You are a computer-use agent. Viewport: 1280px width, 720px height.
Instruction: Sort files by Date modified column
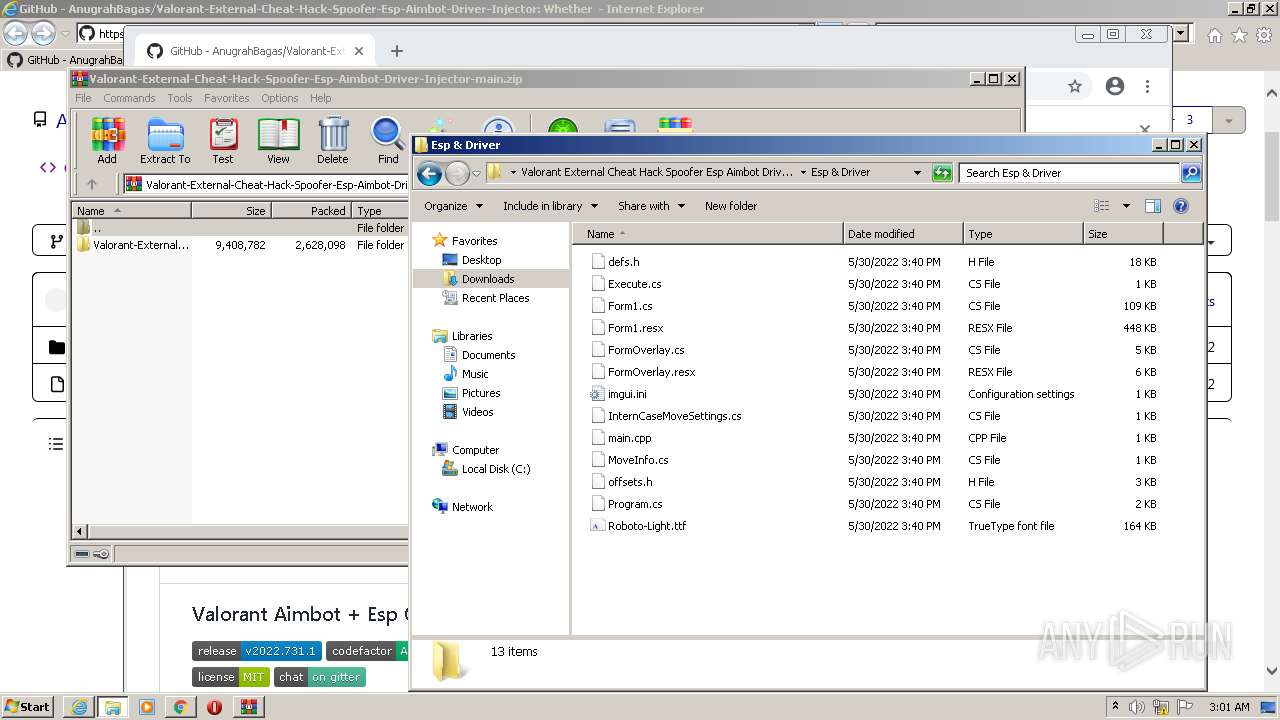coord(903,234)
